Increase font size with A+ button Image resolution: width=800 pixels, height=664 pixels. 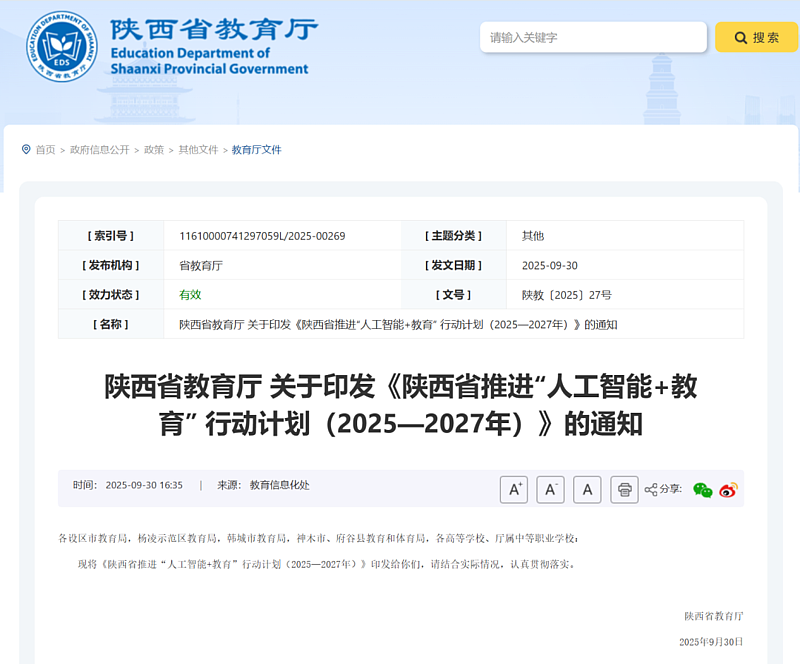coord(514,489)
